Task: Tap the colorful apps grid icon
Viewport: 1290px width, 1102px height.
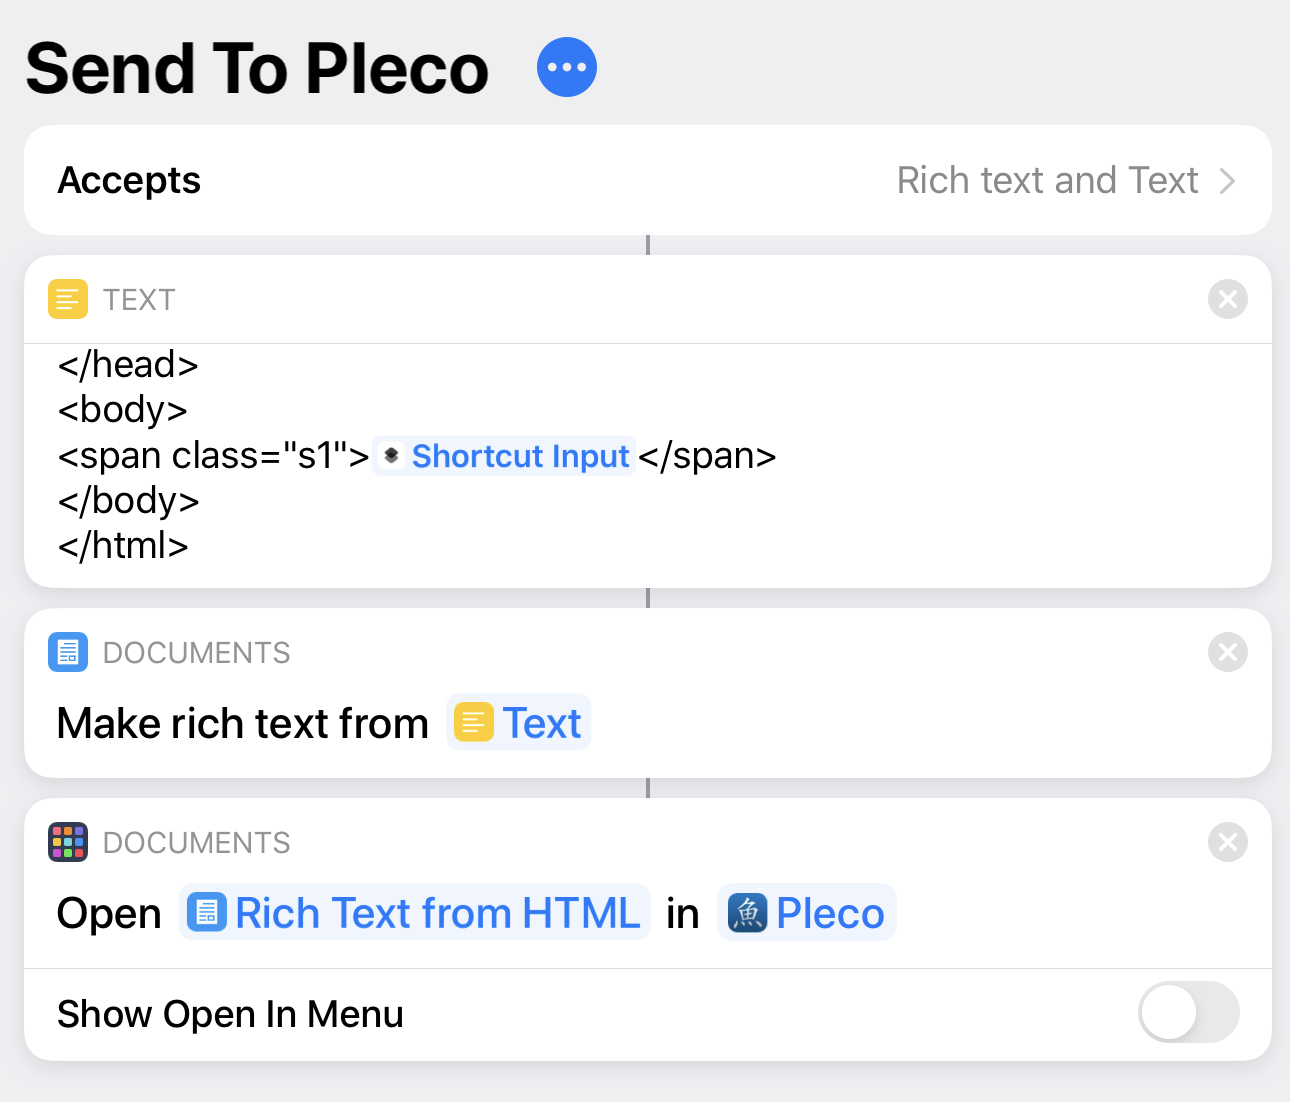Action: point(68,842)
